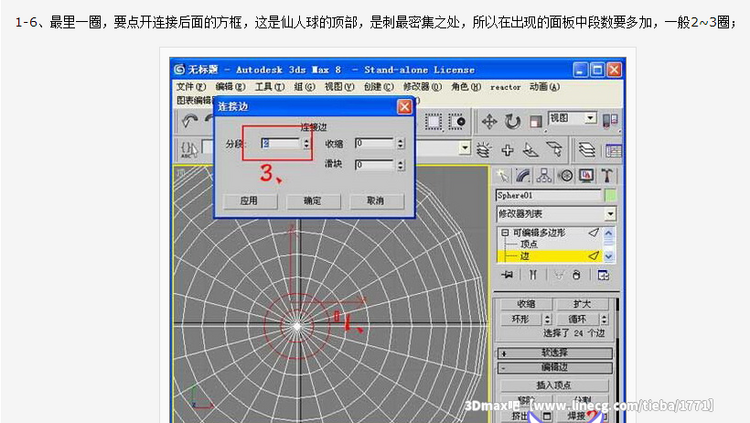
Task: Activate the Select and Move tool
Action: (x=489, y=122)
